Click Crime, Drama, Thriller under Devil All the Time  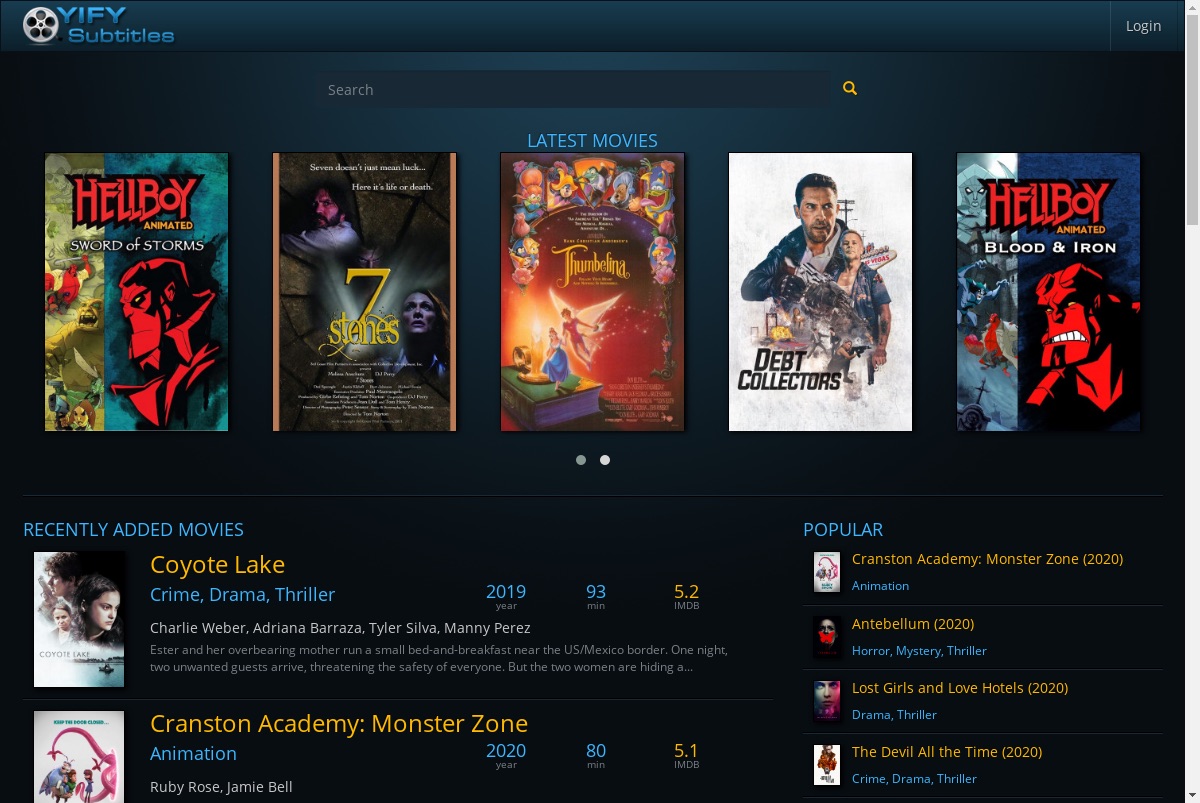point(914,779)
